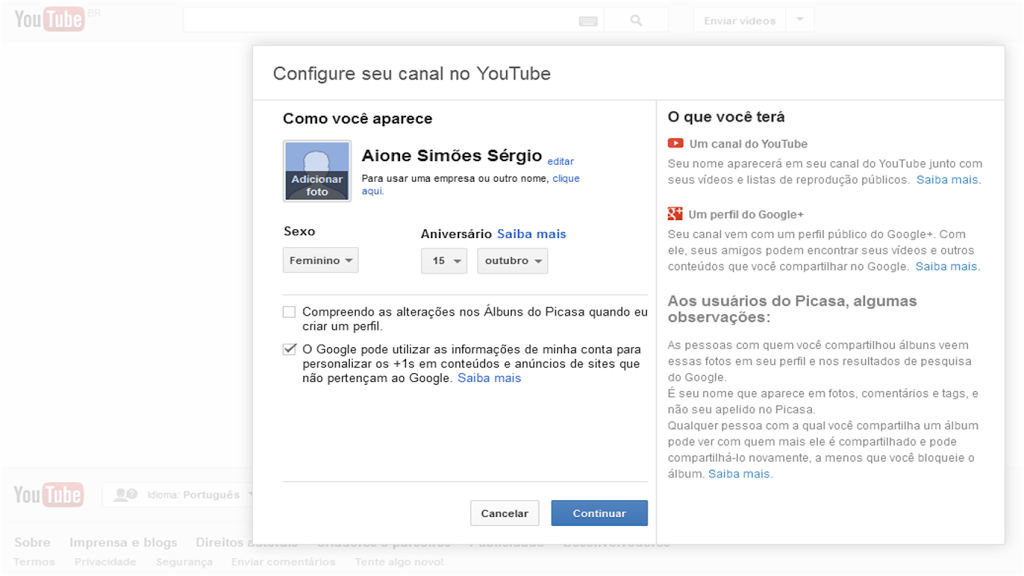This screenshot has width=1024, height=576.
Task: Uncheck the Google +1 personalization checkbox
Action: 289,349
